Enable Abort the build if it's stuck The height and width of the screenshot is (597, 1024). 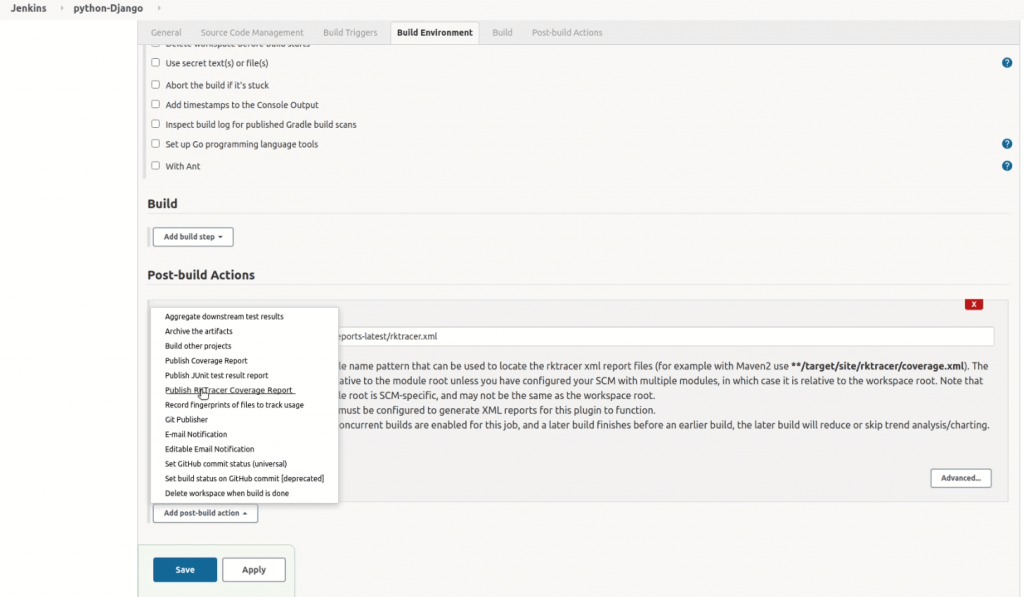click(x=155, y=85)
